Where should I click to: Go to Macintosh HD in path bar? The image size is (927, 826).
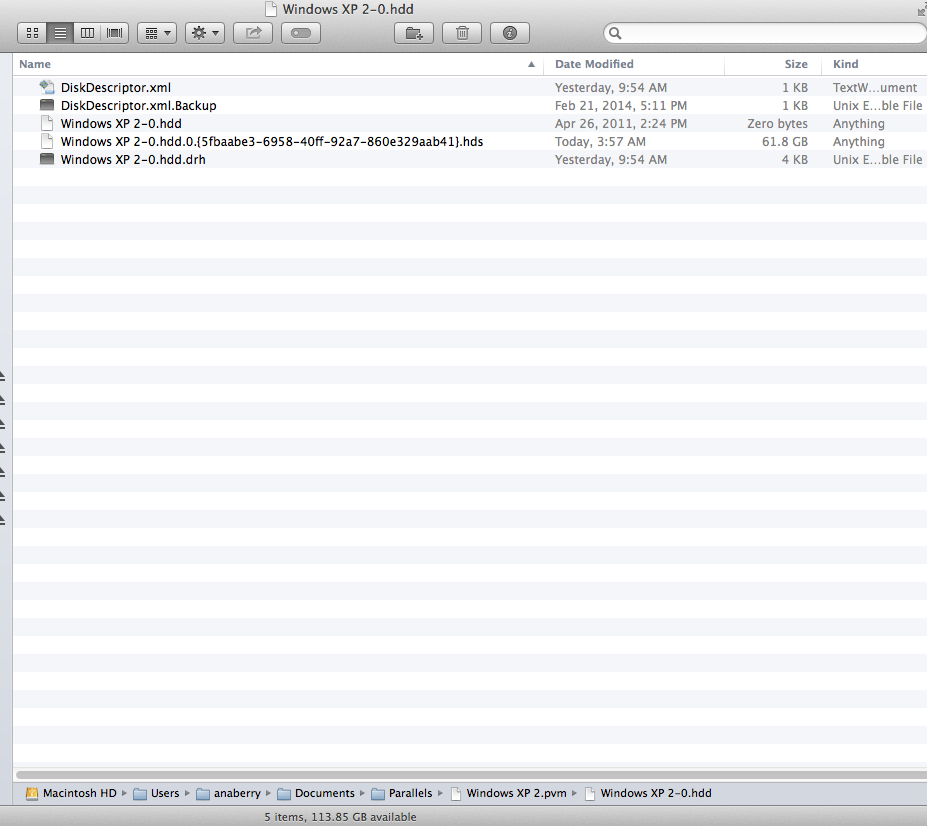click(x=72, y=793)
